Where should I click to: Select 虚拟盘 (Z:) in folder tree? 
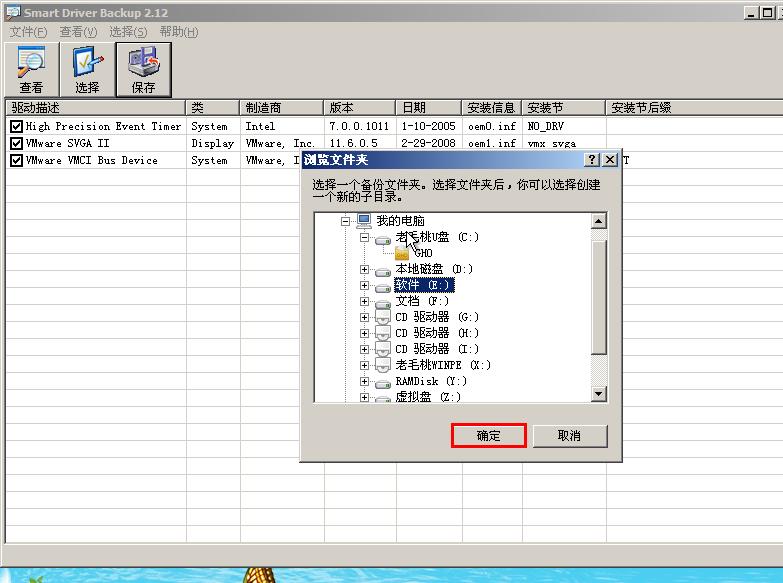point(428,397)
